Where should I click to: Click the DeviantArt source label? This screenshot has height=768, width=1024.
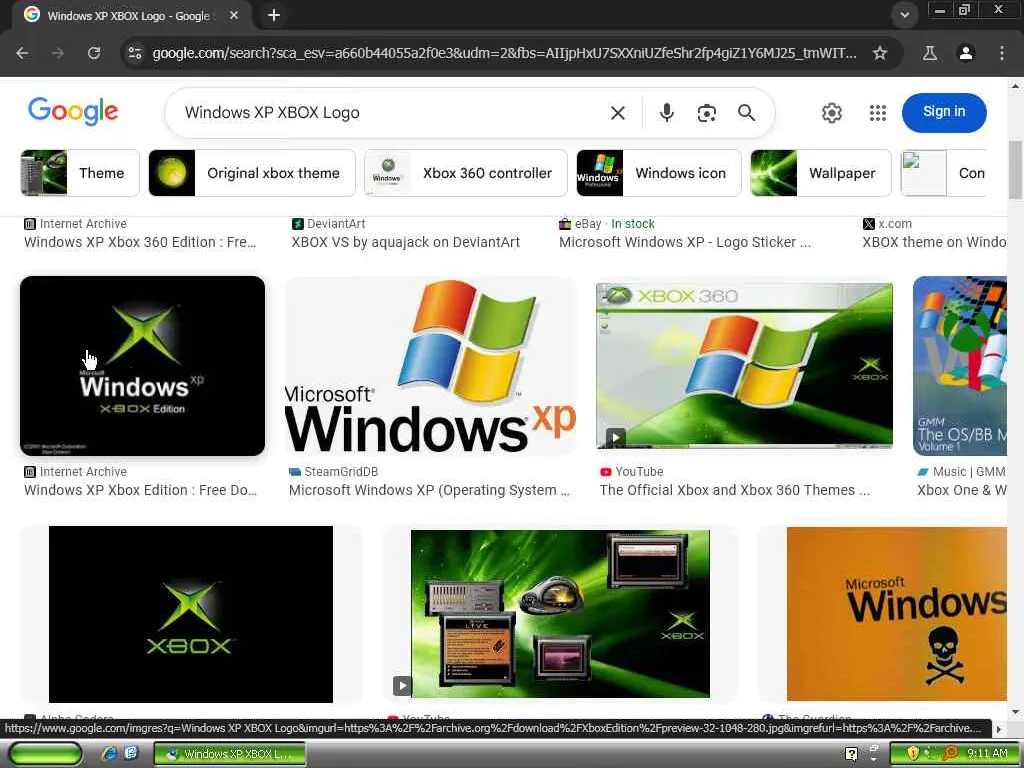pos(338,223)
